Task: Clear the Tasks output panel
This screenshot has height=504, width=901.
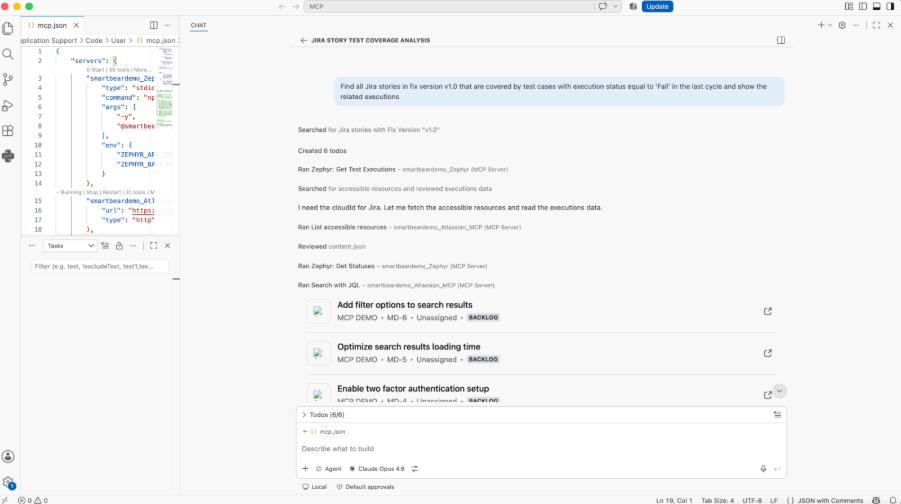Action: (105, 246)
